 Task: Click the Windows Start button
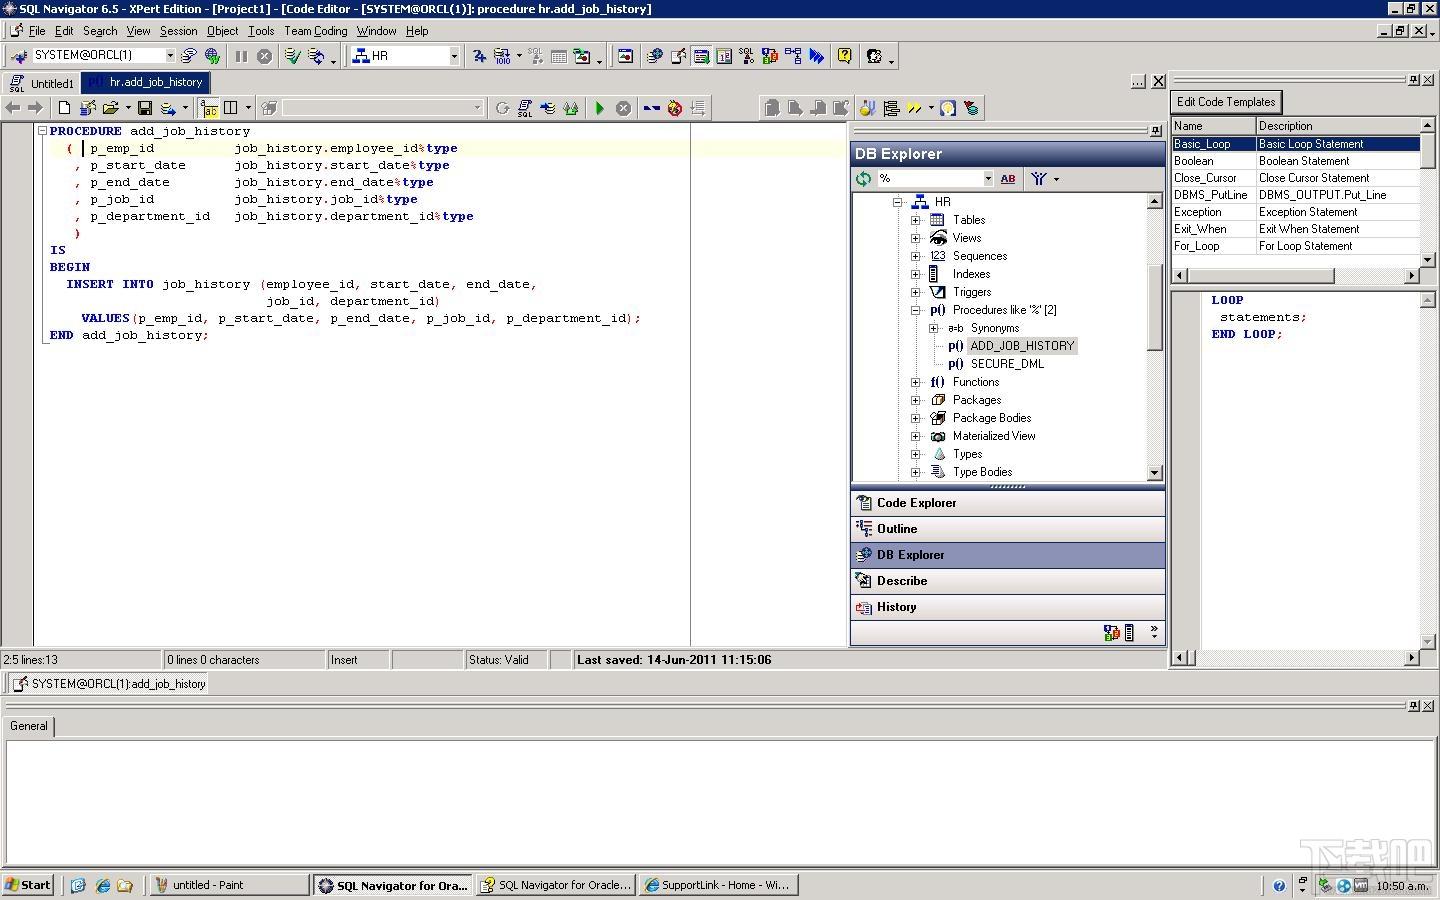point(28,885)
